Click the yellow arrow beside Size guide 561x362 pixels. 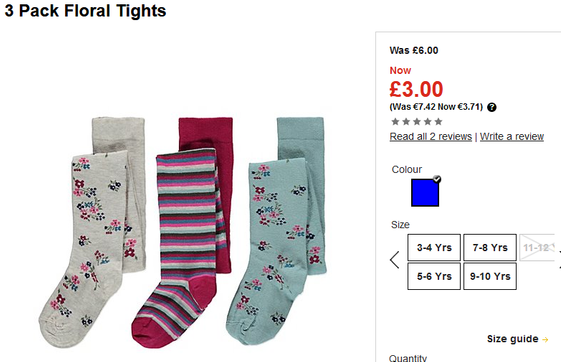point(545,339)
